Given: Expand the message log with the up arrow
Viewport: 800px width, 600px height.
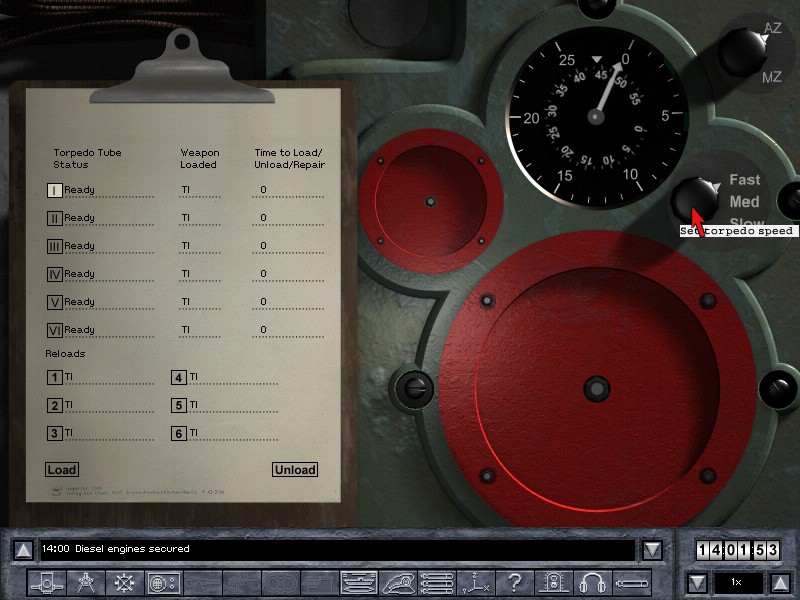Looking at the screenshot, I should [x=22, y=550].
